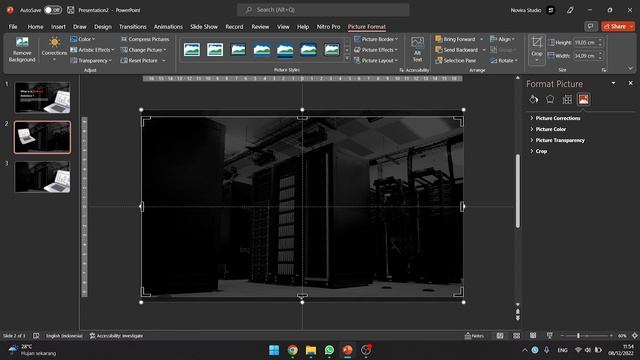Select the fourth picture style thumbnail
640x360 pixels.
[x=262, y=50]
